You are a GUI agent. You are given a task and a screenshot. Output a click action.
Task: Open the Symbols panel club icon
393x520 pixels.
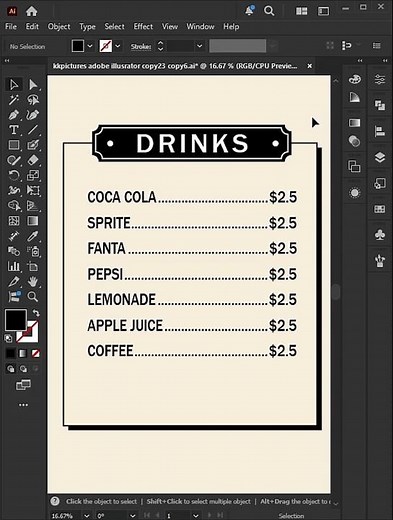click(380, 234)
